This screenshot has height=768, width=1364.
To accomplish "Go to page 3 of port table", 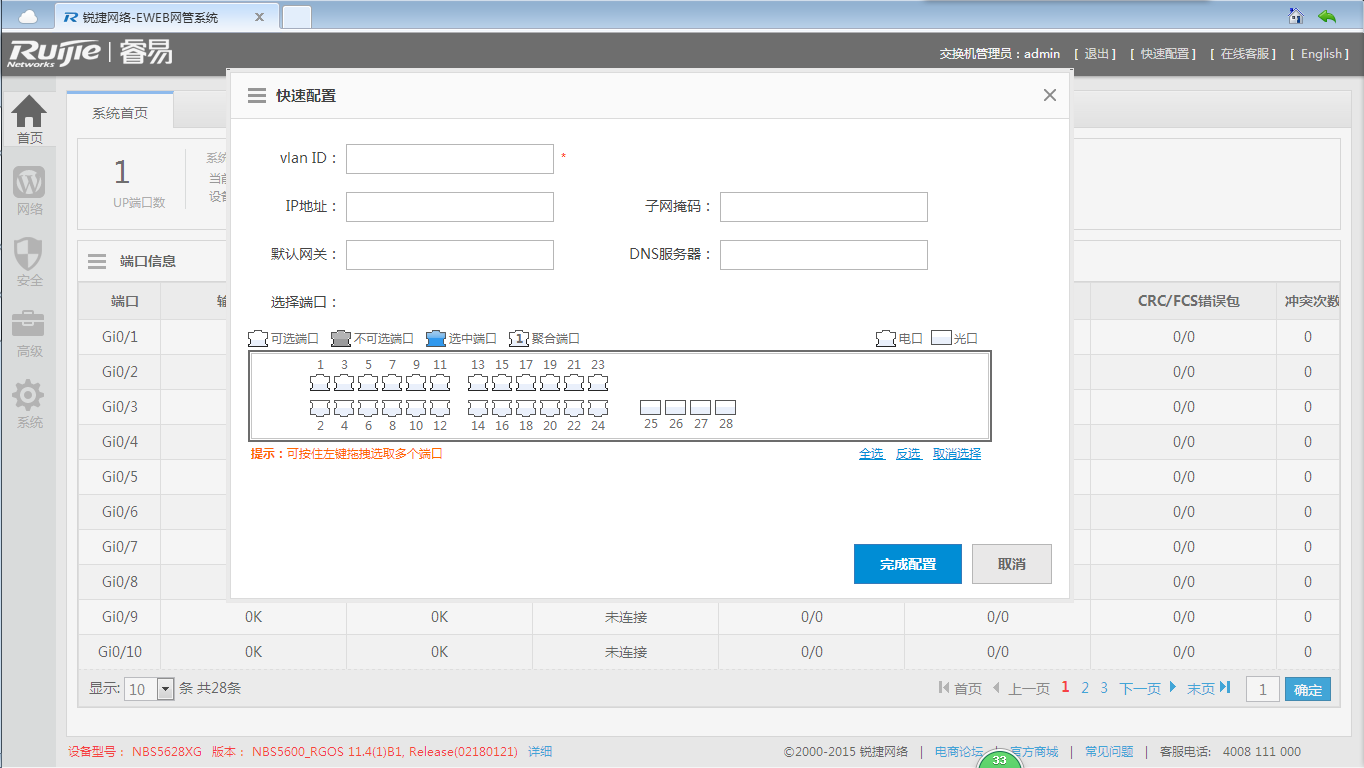I will pos(1104,688).
